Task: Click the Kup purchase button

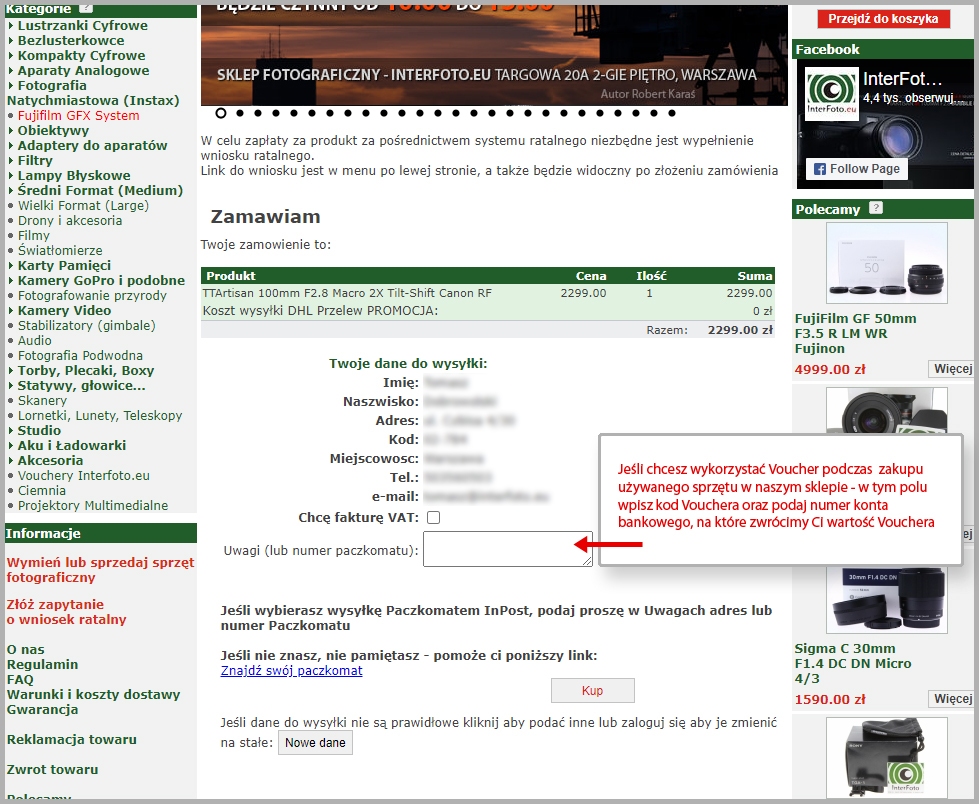Action: pyautogui.click(x=593, y=690)
